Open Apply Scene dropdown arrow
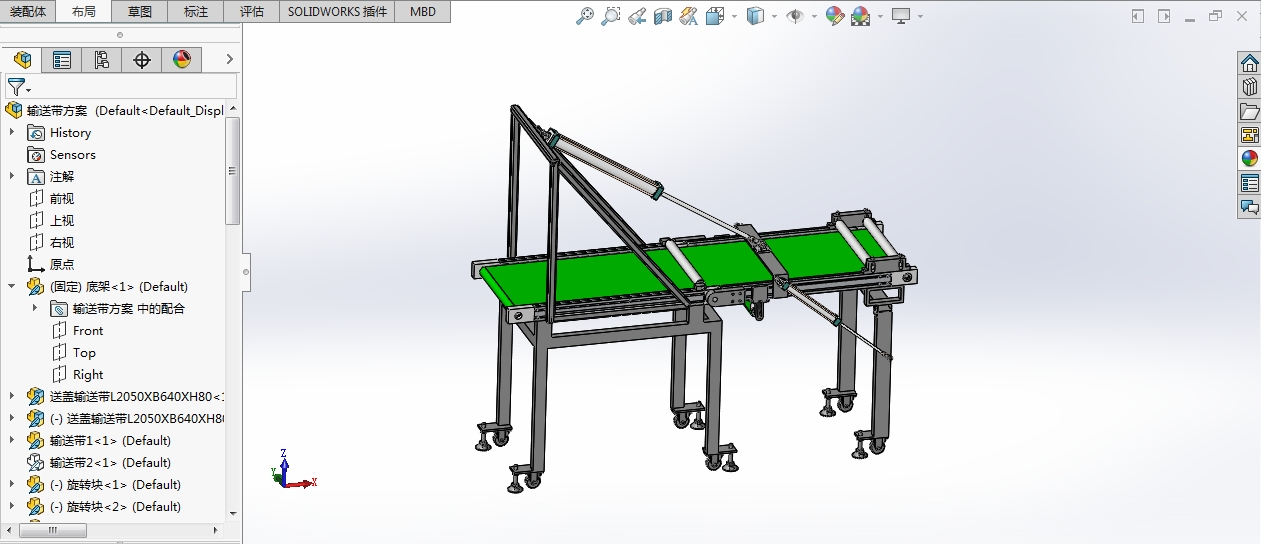Image resolution: width=1261 pixels, height=544 pixels. tap(880, 17)
